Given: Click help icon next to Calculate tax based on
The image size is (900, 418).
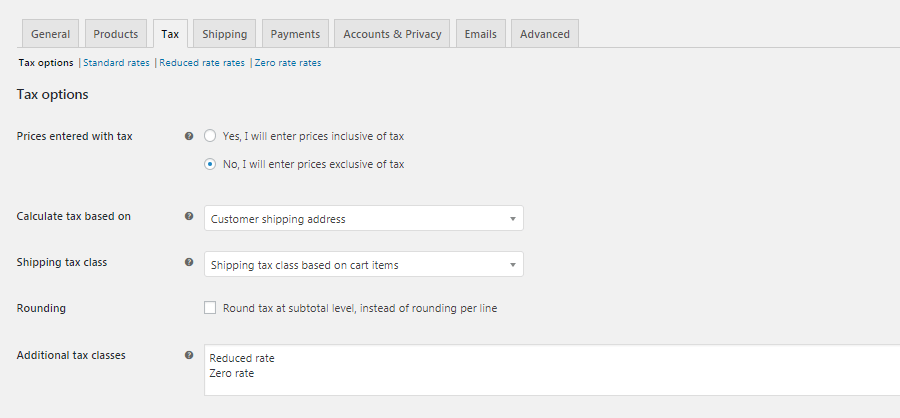Looking at the screenshot, I should tap(189, 216).
